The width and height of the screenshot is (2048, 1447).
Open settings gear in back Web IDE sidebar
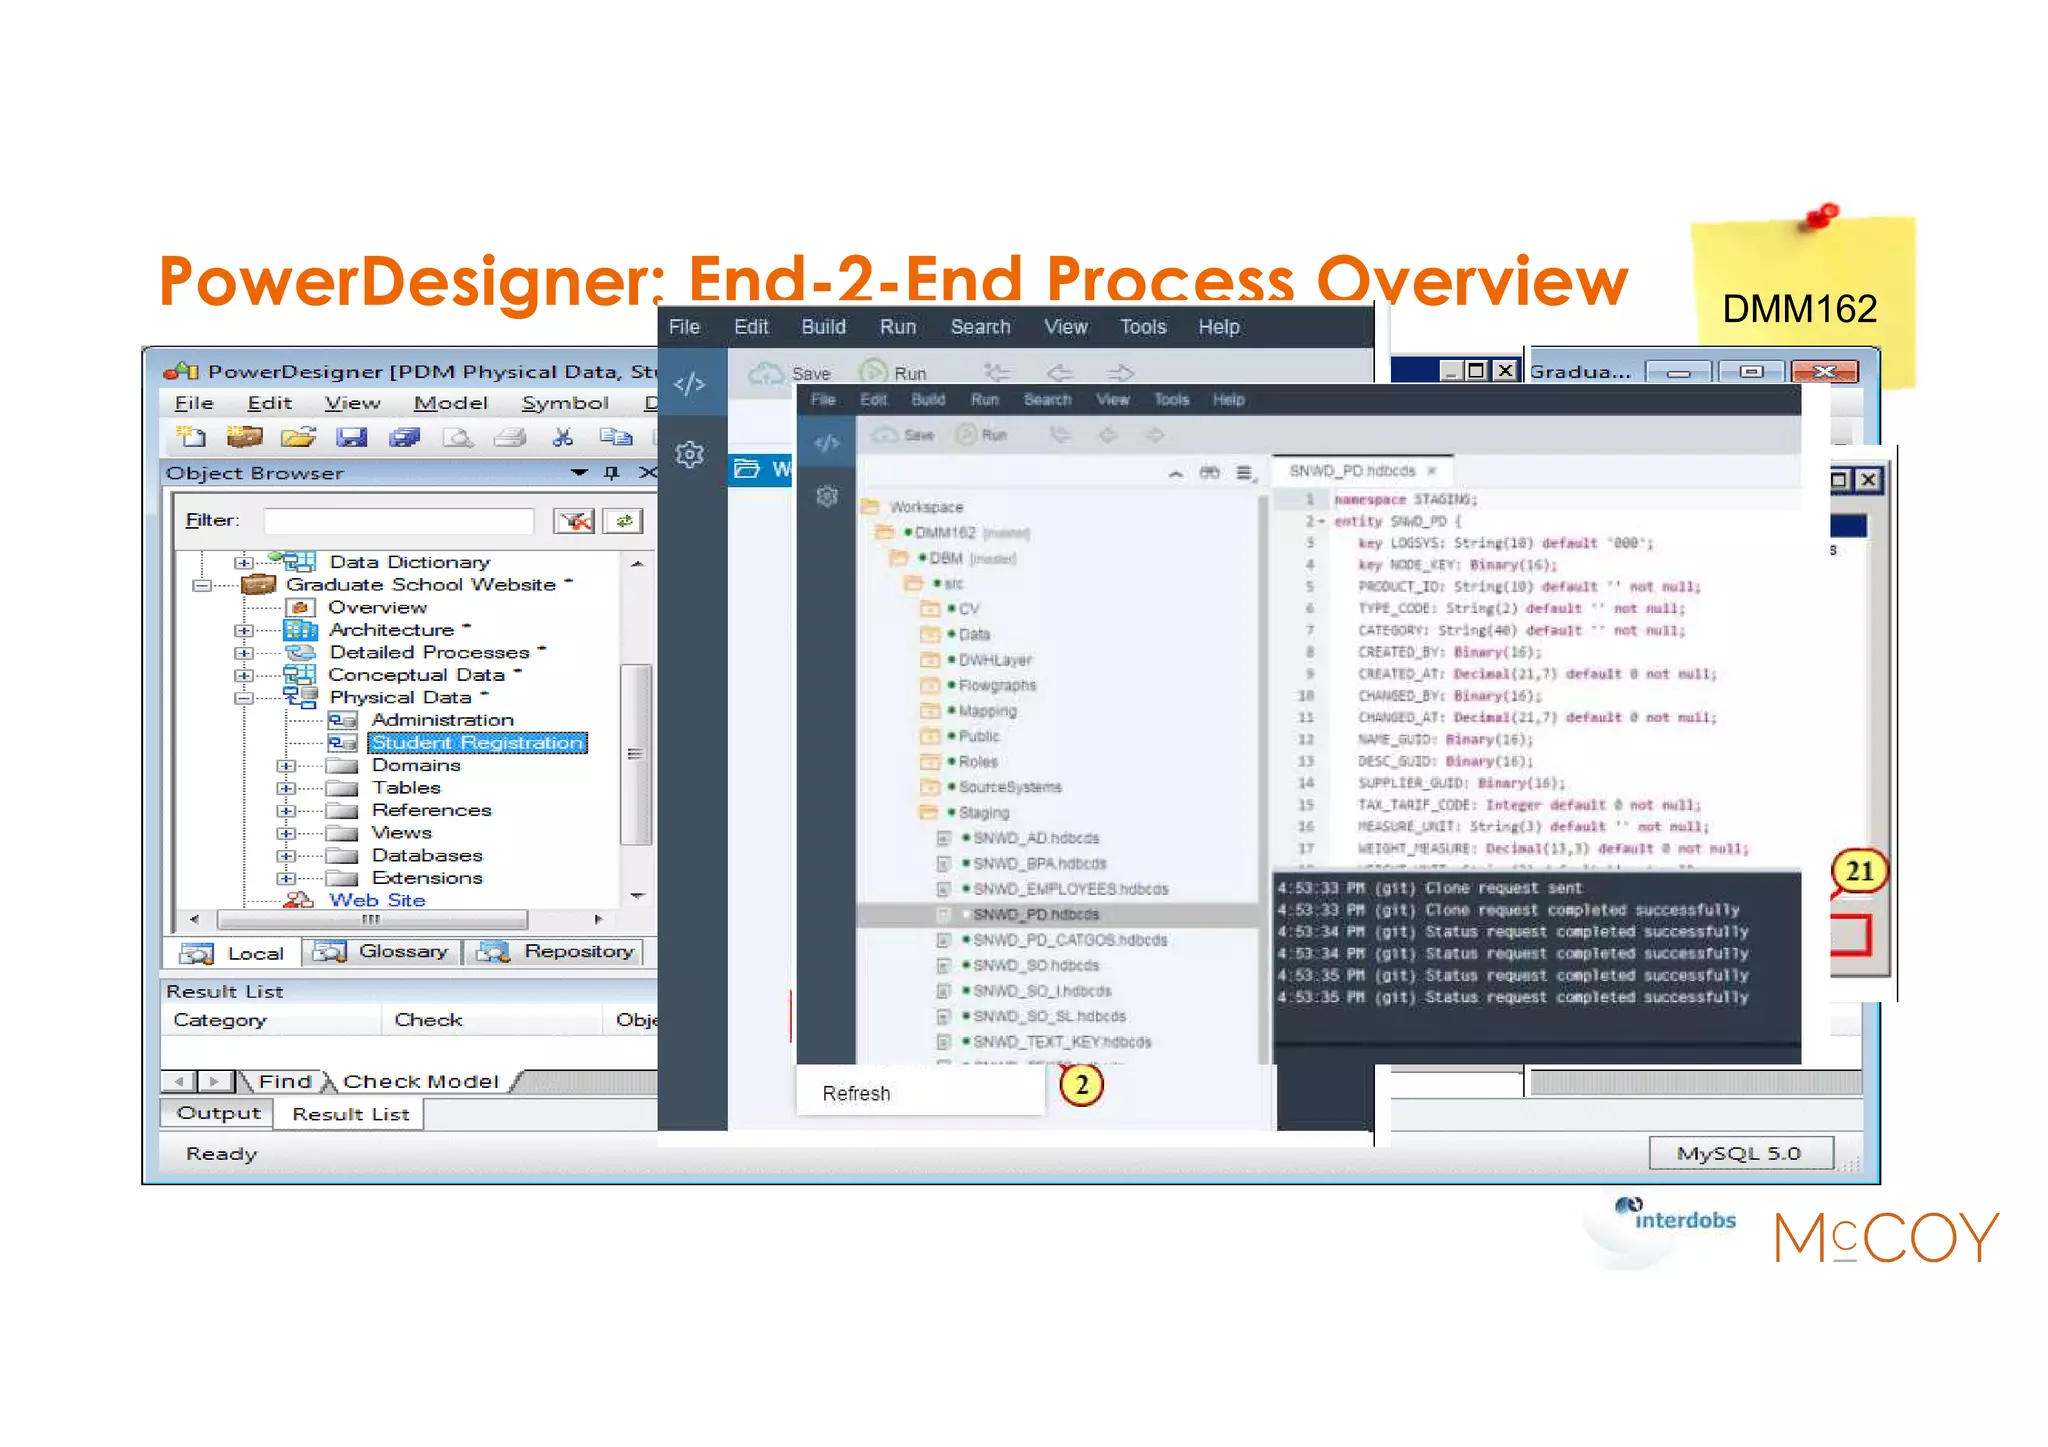click(690, 455)
